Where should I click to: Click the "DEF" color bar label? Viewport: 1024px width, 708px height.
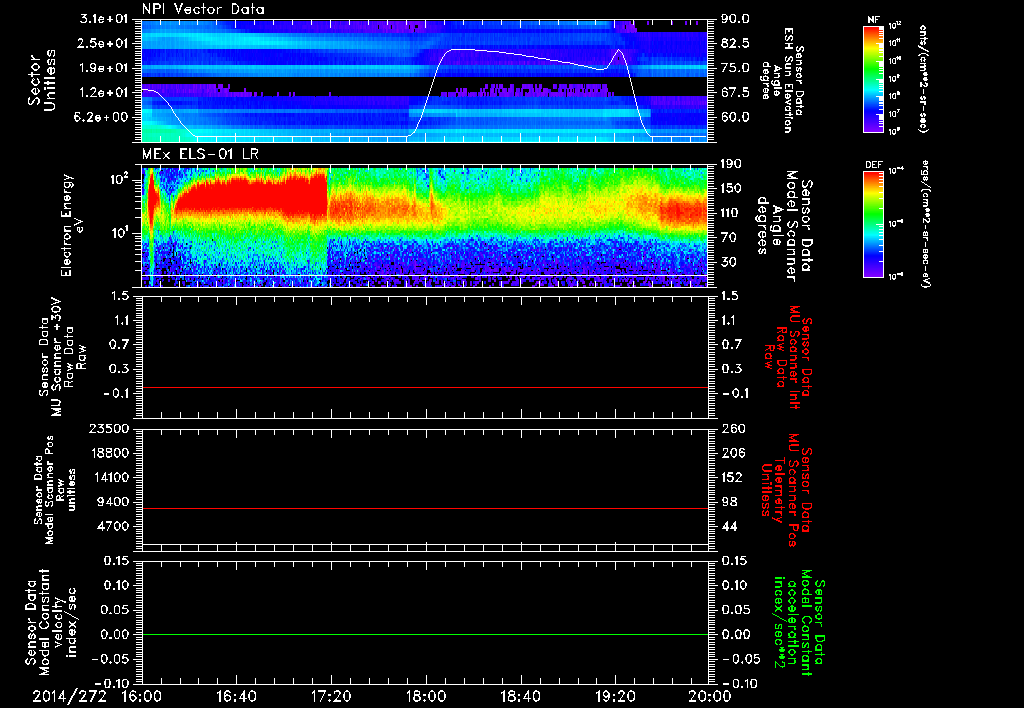click(x=874, y=165)
